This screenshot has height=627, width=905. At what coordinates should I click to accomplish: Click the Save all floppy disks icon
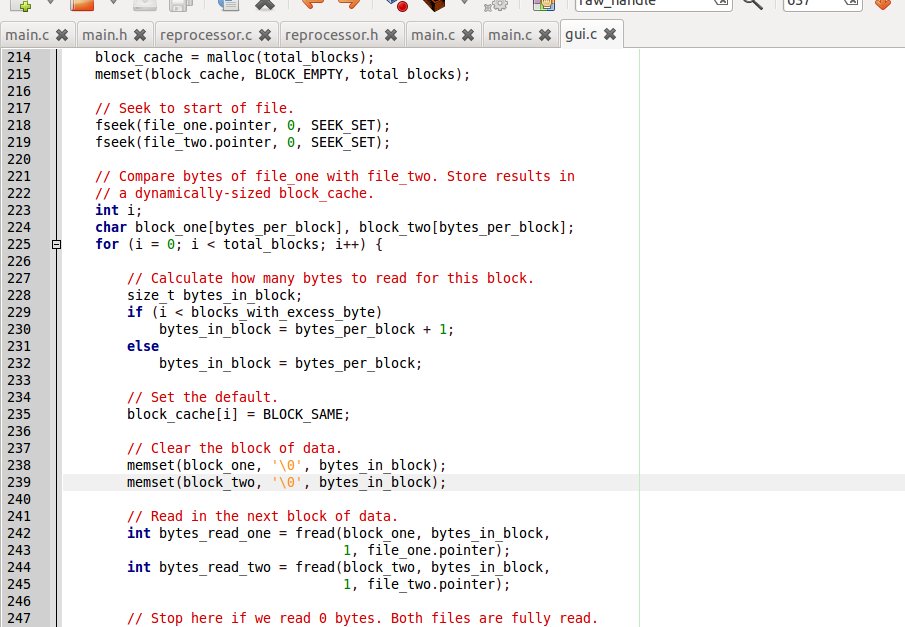coord(181,5)
